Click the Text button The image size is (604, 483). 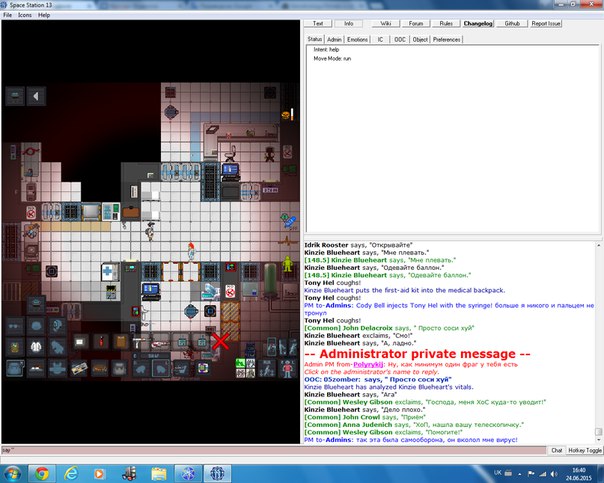click(318, 23)
